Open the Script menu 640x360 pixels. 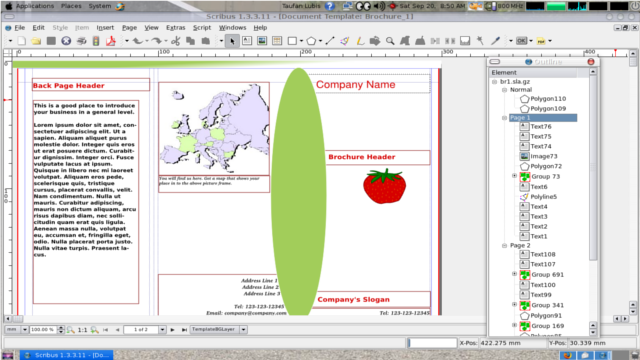(202, 28)
